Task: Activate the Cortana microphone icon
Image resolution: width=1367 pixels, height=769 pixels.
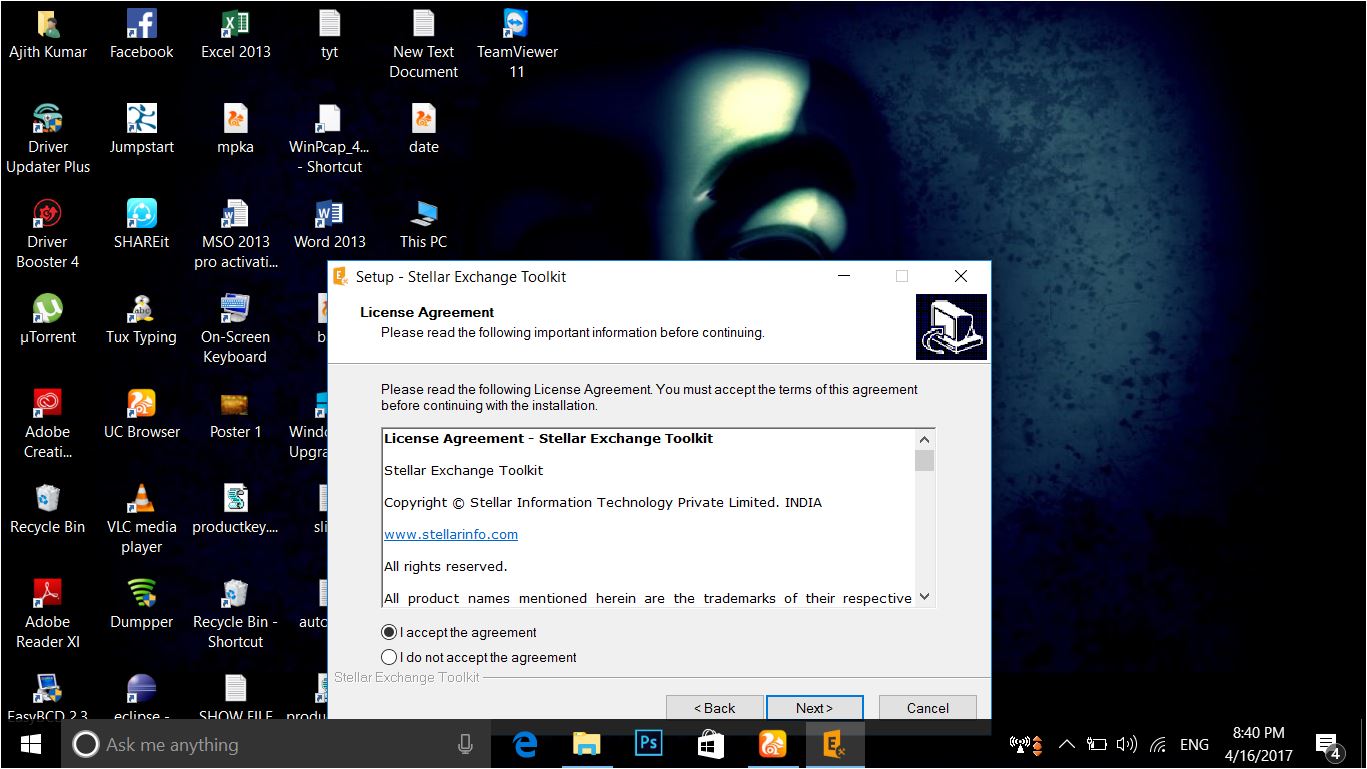Action: [465, 744]
